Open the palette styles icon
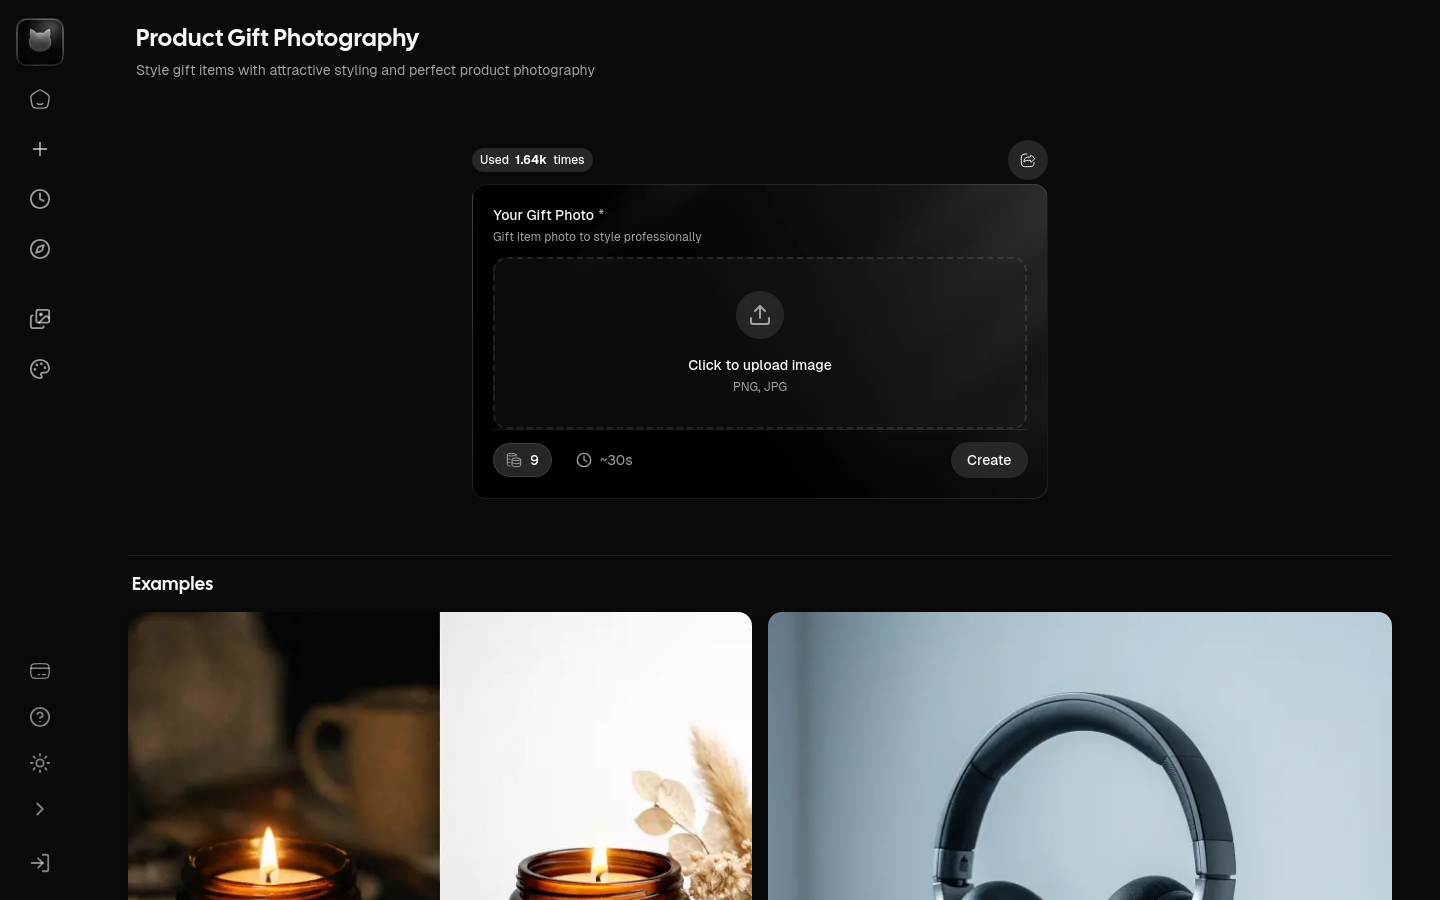Viewport: 1440px width, 900px height. (x=40, y=369)
